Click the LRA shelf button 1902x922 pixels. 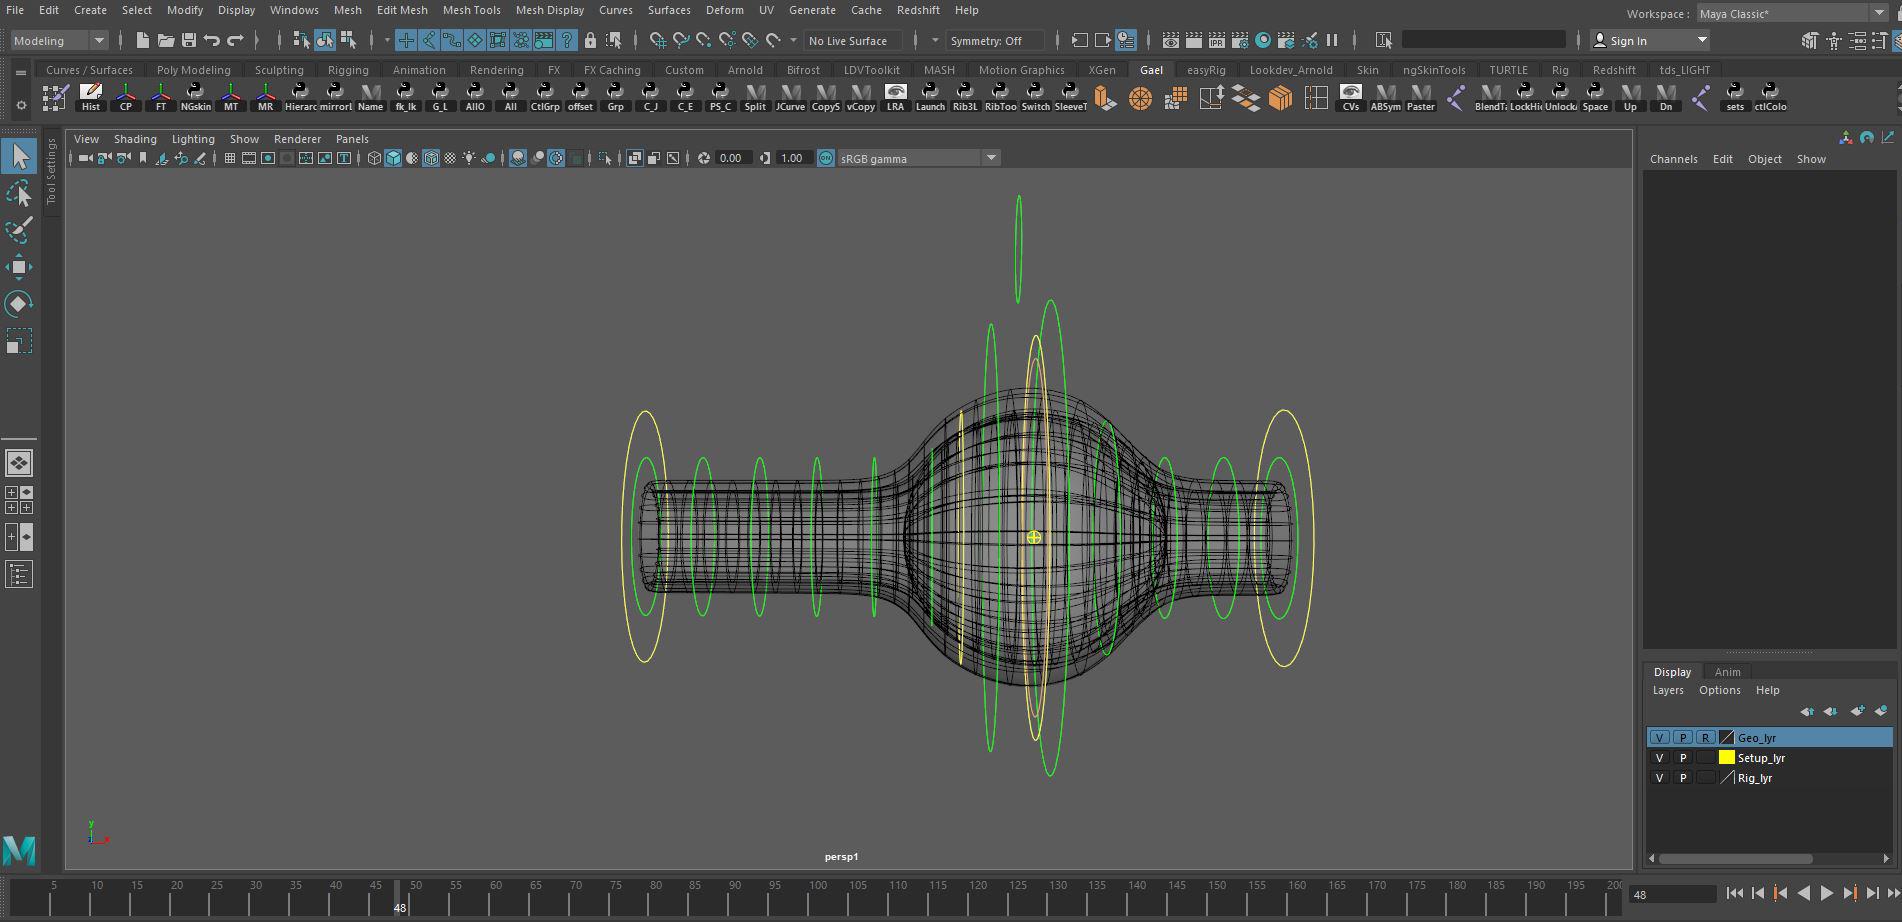(x=895, y=97)
